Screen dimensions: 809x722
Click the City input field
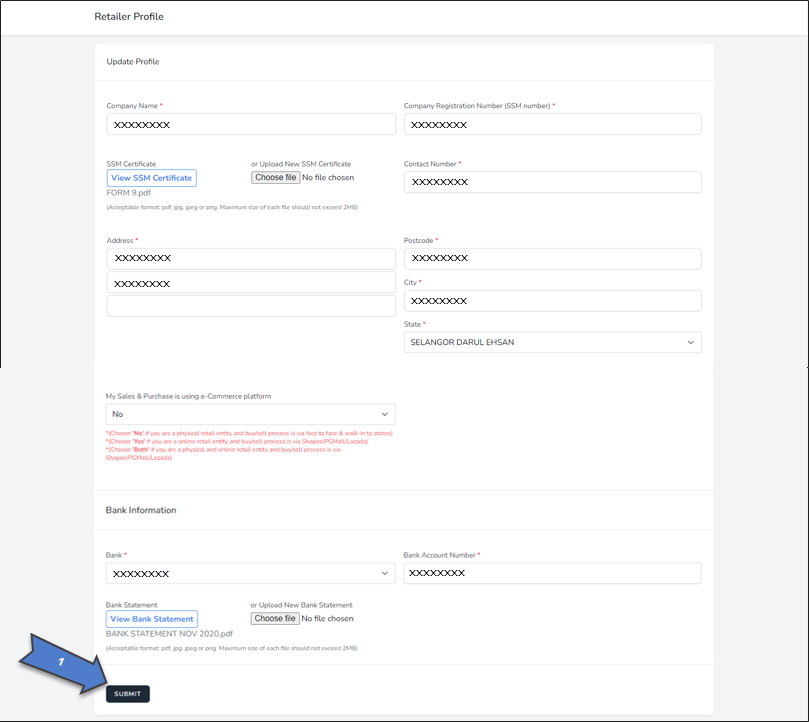tap(552, 300)
